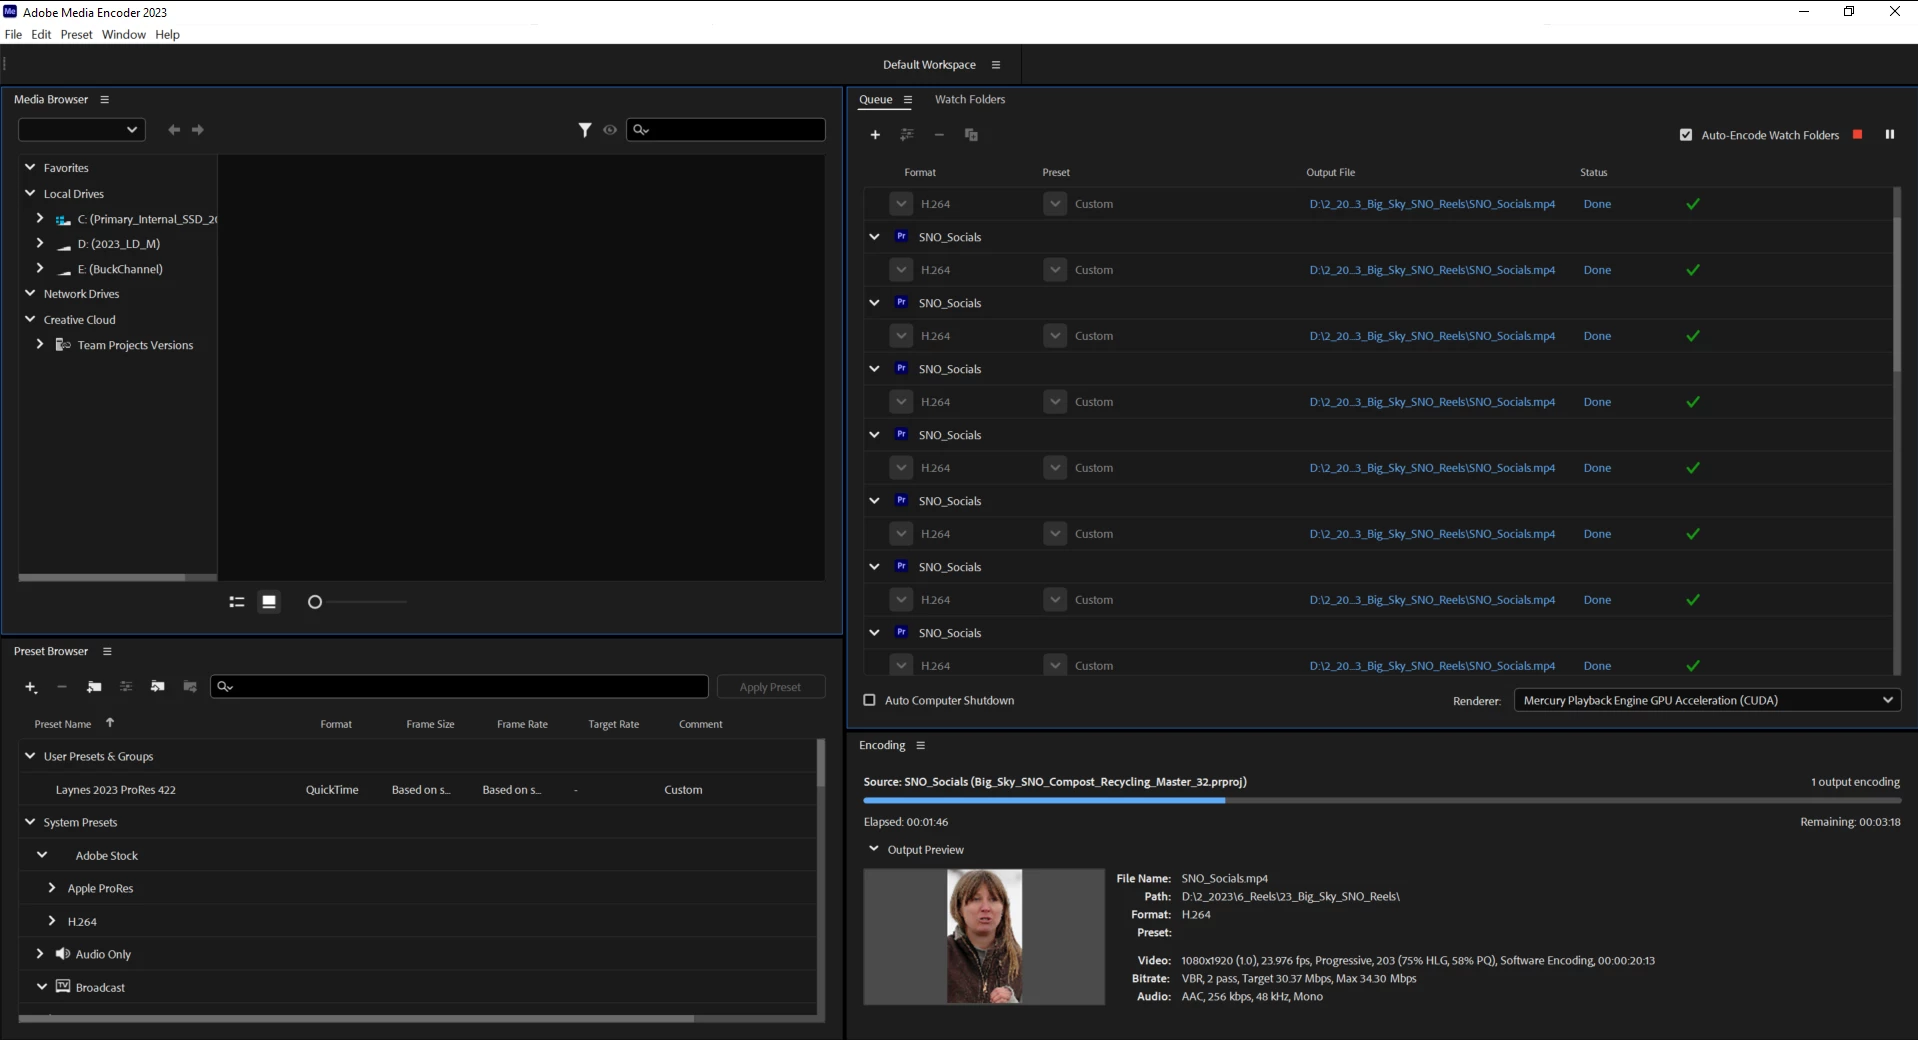
Task: Open the Media Browser panel menu
Action: (x=104, y=99)
